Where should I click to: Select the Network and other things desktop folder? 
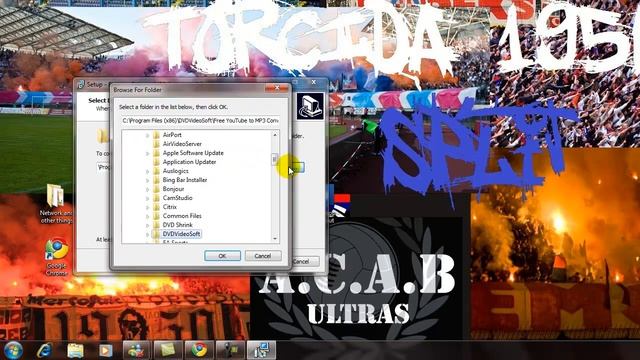[x=56, y=204]
